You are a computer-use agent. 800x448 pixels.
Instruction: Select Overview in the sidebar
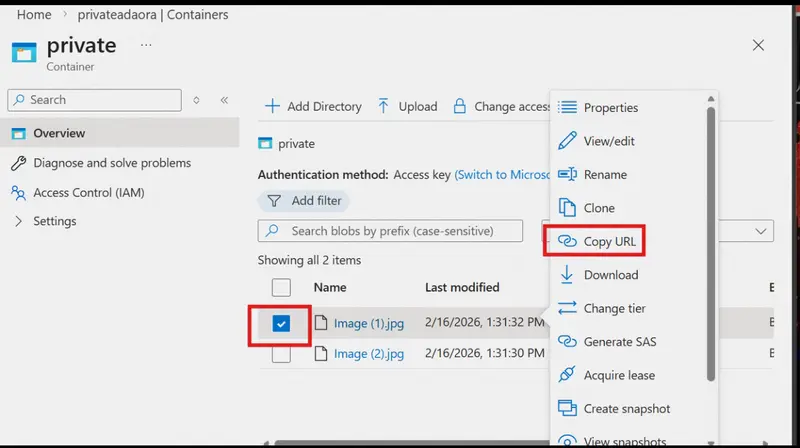click(x=119, y=133)
